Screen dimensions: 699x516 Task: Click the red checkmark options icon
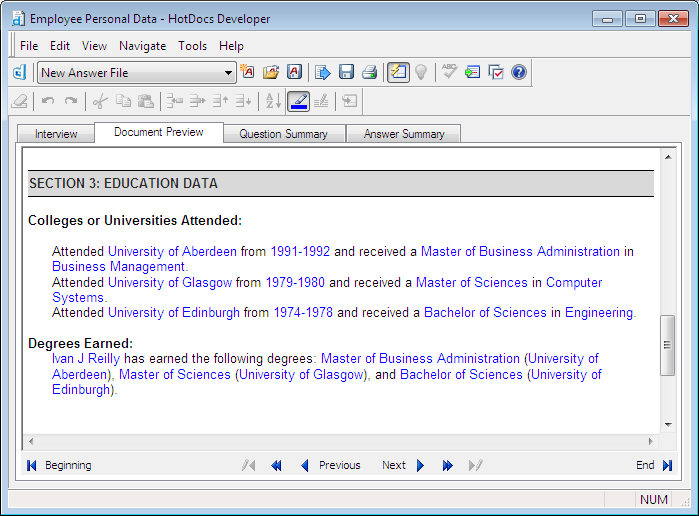pyautogui.click(x=496, y=72)
